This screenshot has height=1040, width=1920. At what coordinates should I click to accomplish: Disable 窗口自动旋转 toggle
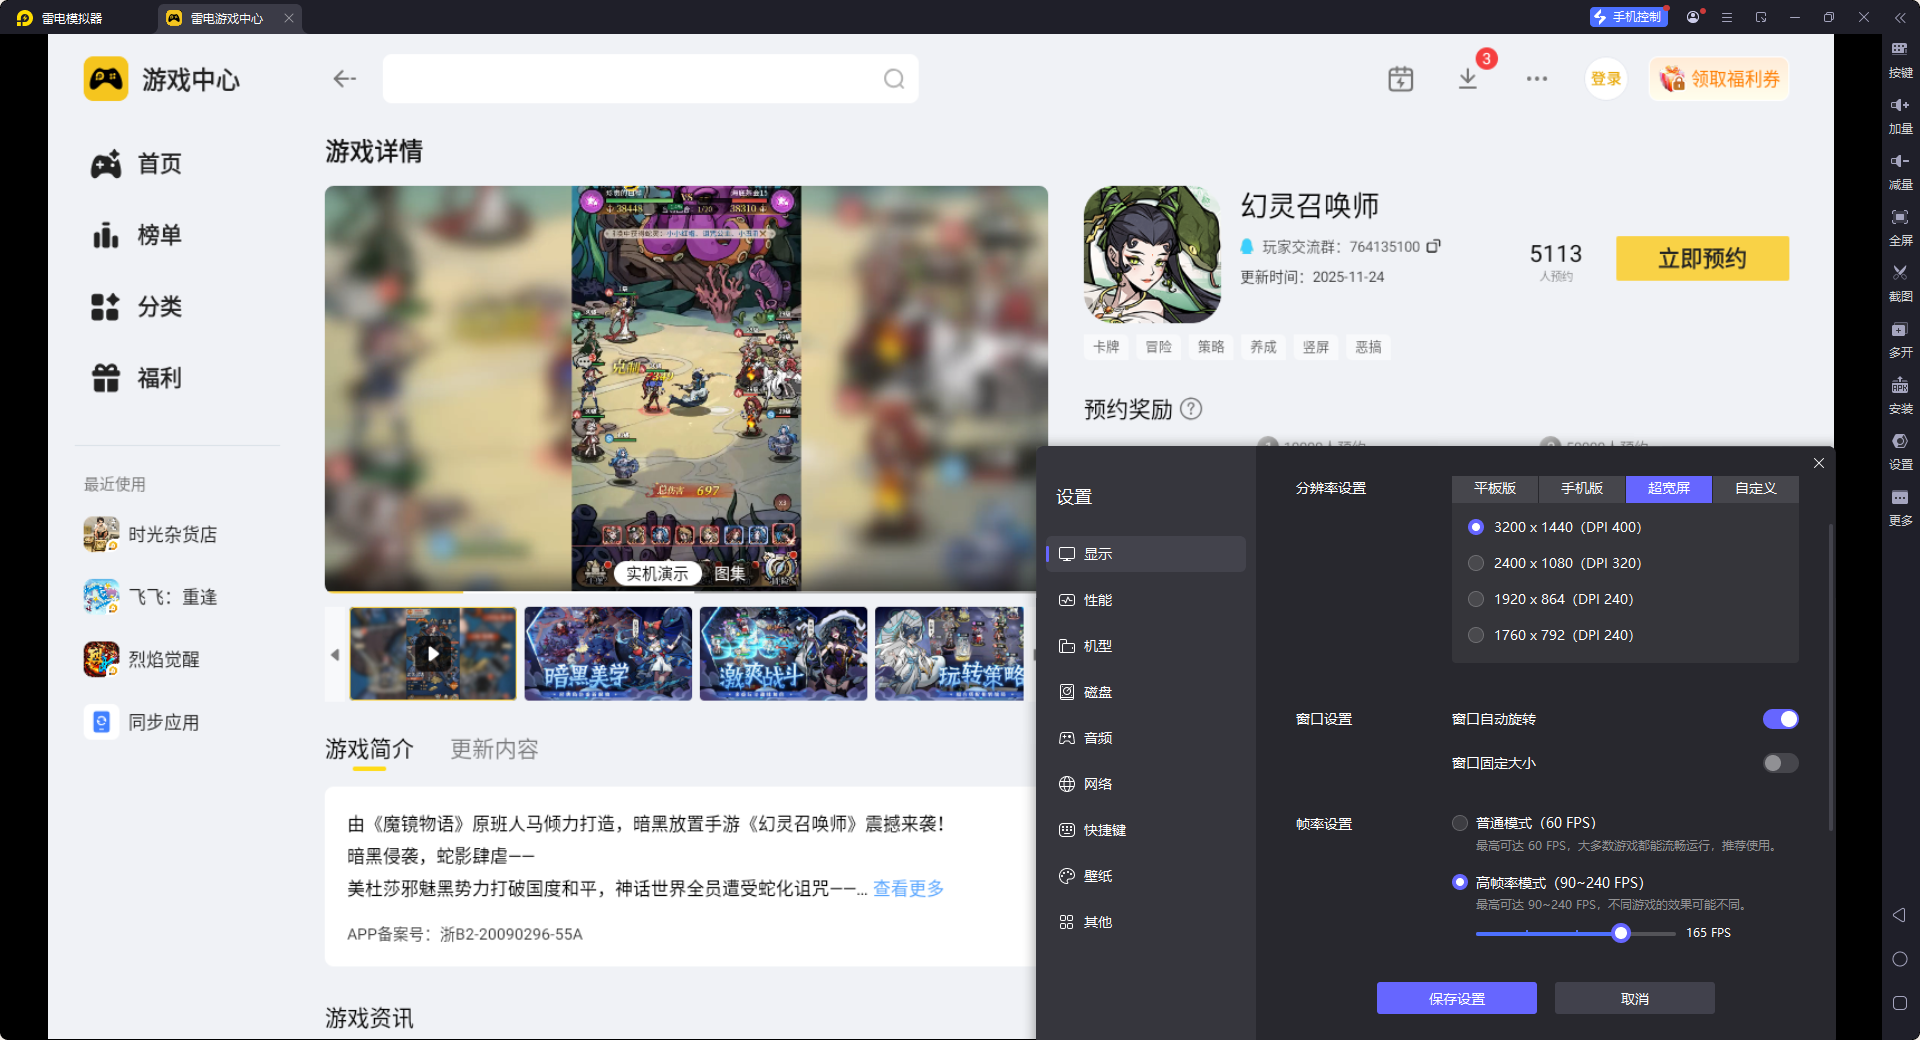coord(1780,718)
